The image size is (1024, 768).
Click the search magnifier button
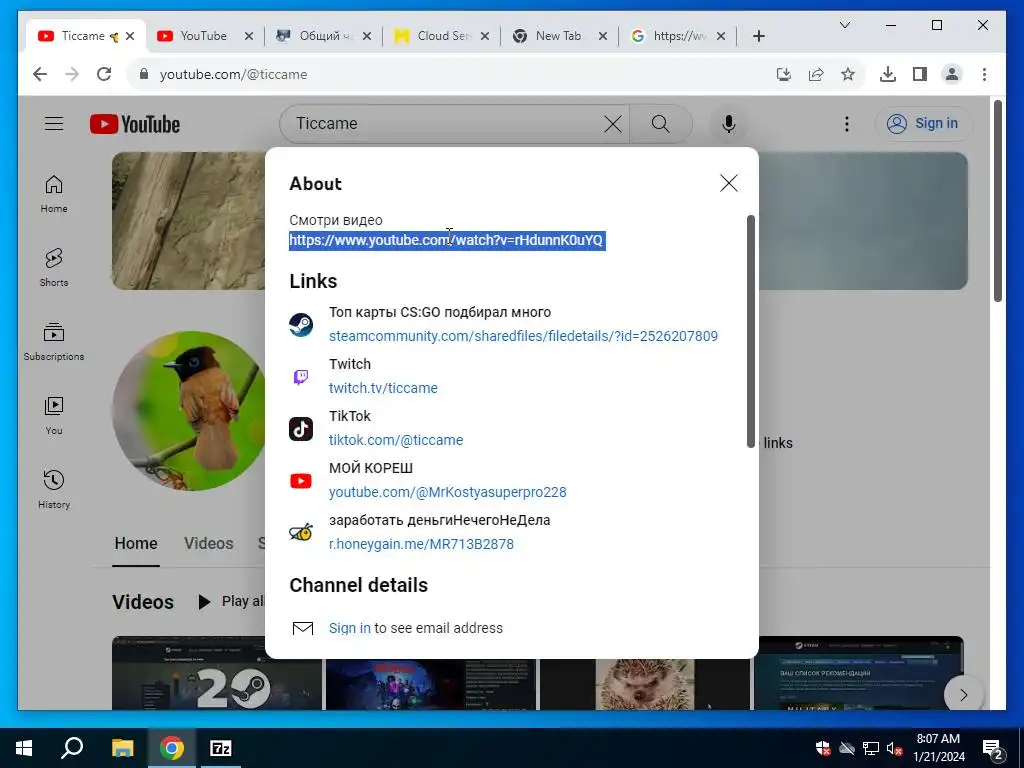tap(660, 124)
